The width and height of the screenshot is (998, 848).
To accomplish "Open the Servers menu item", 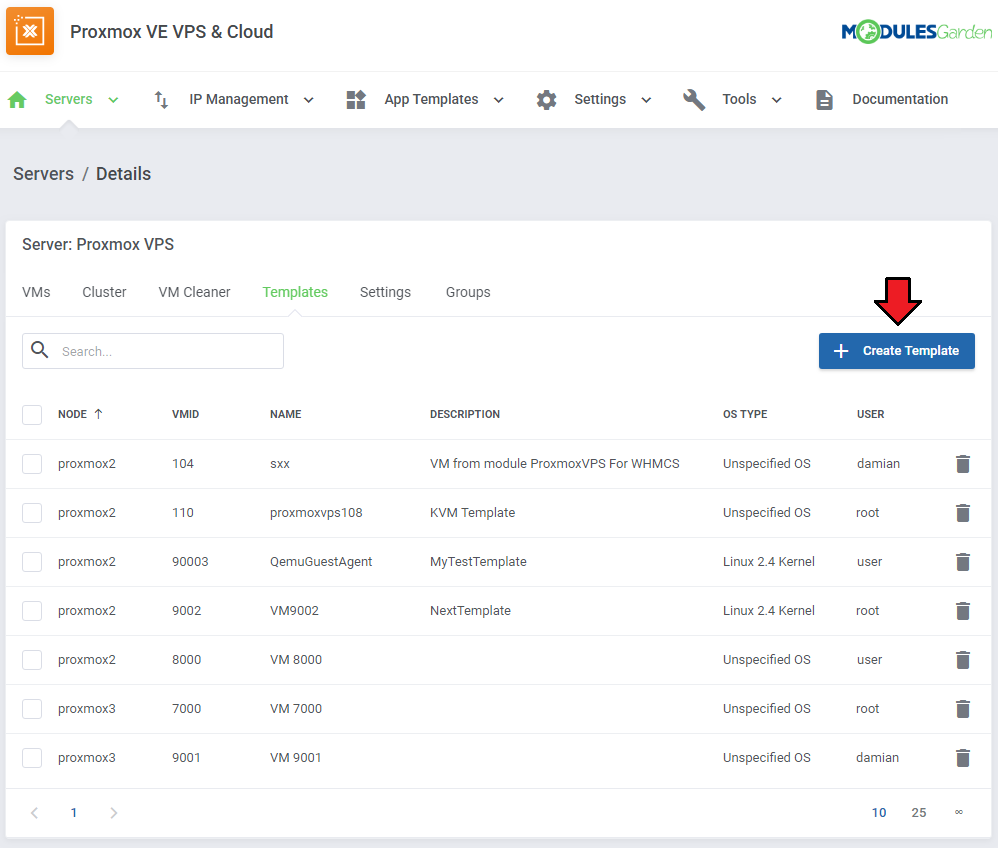I will pos(69,99).
